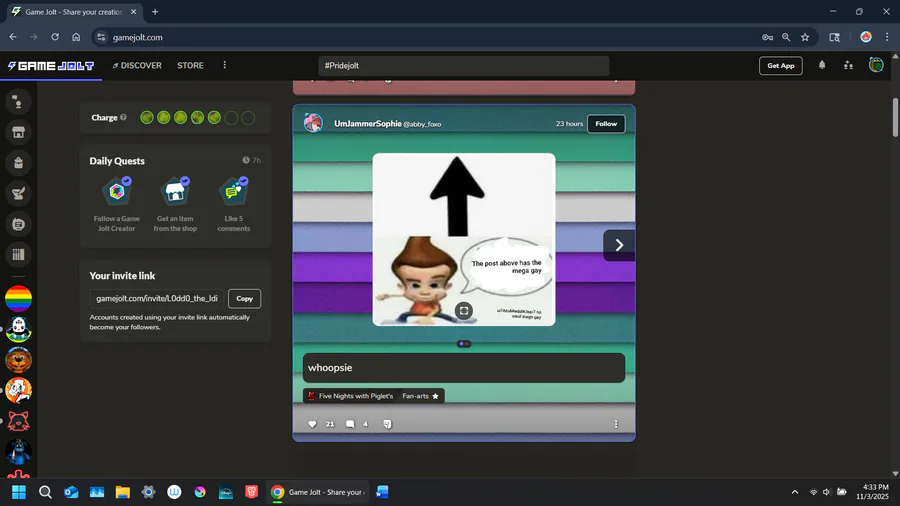Open the backpack icon in left sidebar
Screen dimensions: 900x506
18,163
